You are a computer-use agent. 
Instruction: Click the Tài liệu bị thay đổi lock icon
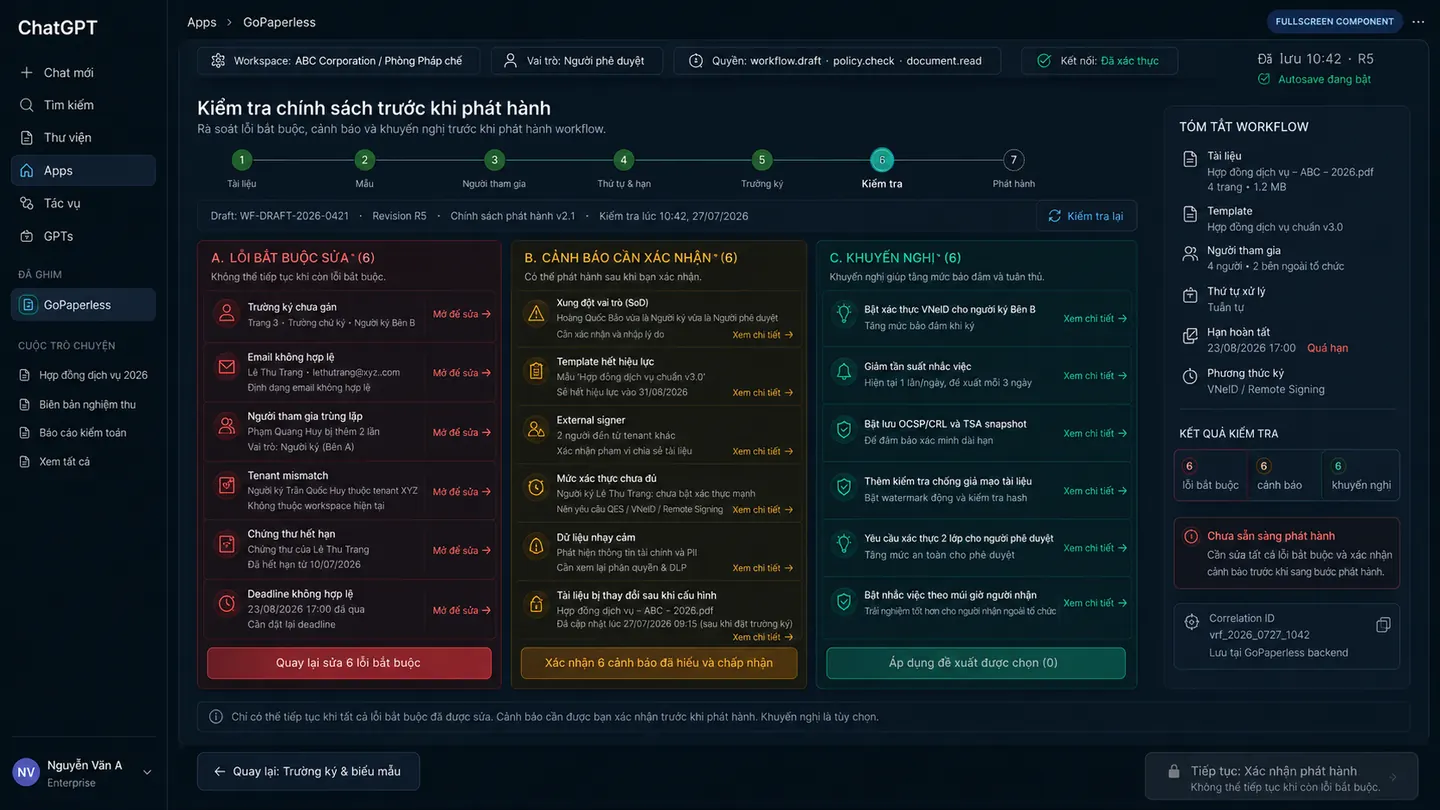click(537, 603)
